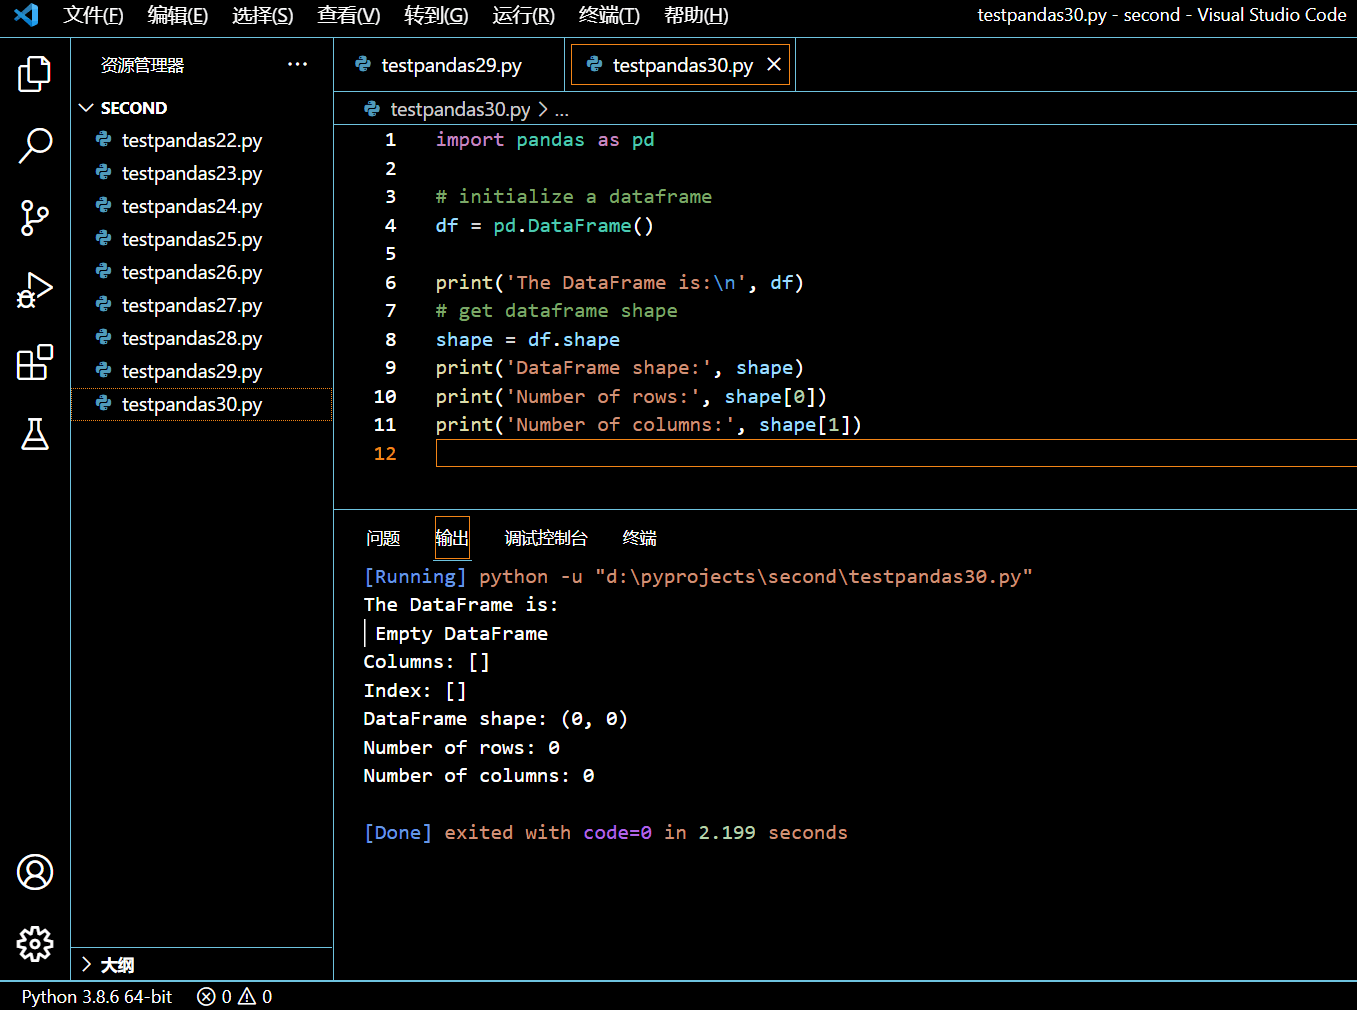Image resolution: width=1357 pixels, height=1010 pixels.
Task: Click the VS Code logo icon
Action: [26, 15]
